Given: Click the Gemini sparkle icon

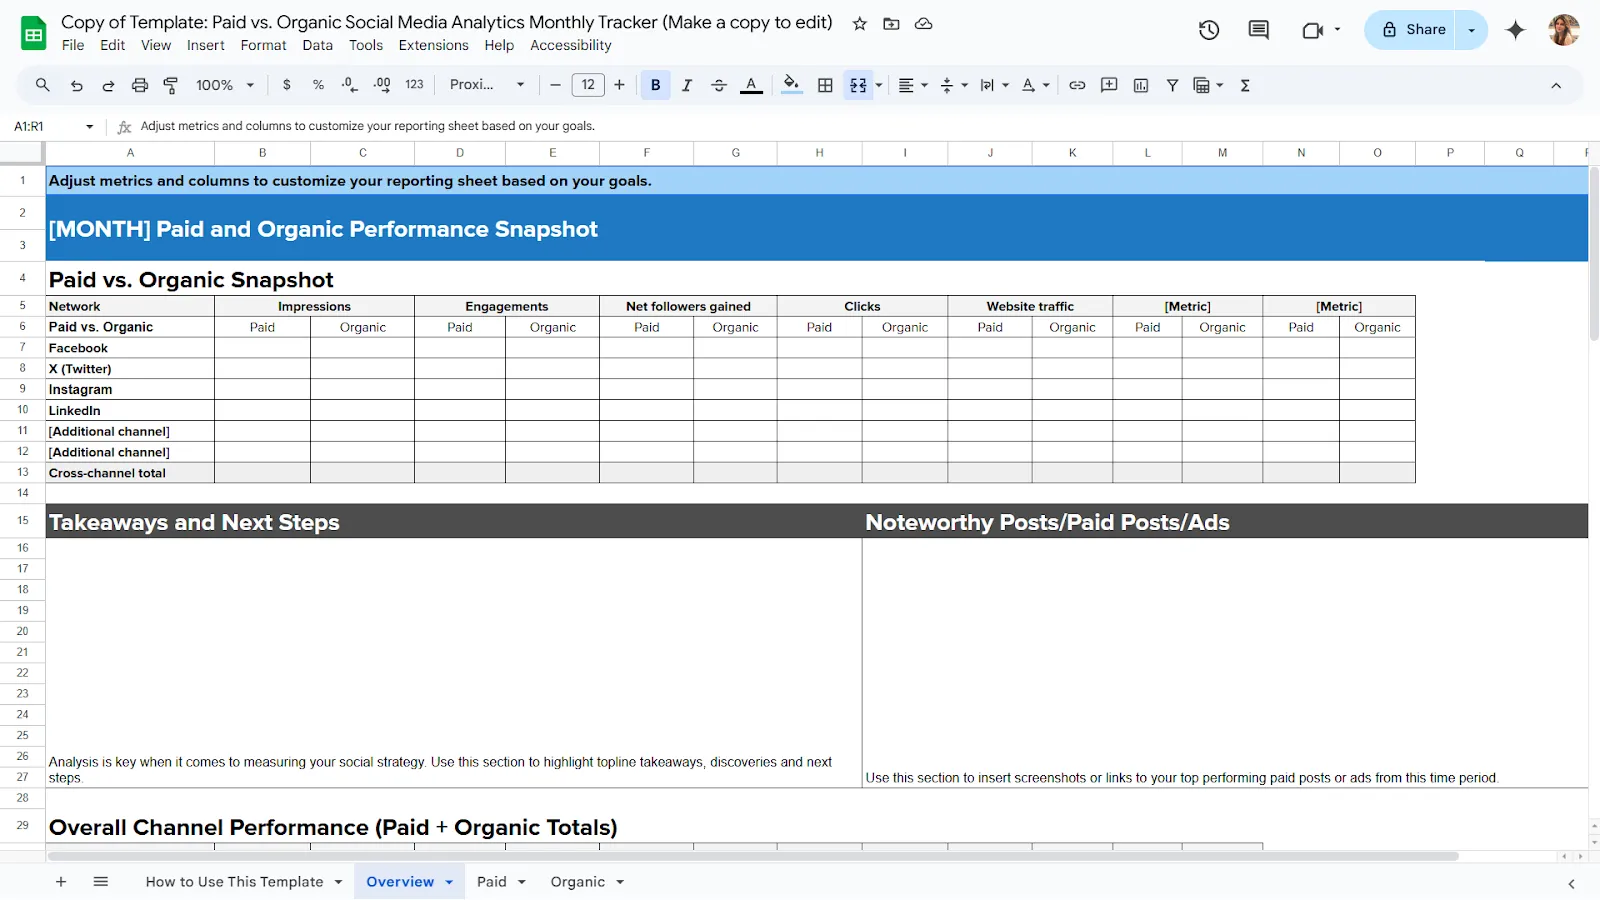Looking at the screenshot, I should 1516,30.
